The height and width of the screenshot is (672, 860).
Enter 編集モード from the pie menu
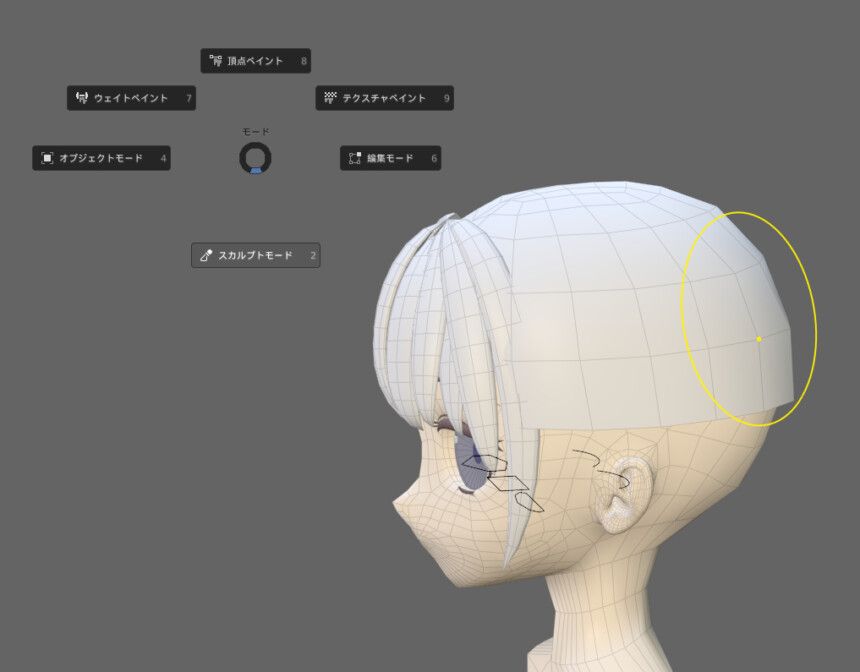[x=391, y=158]
